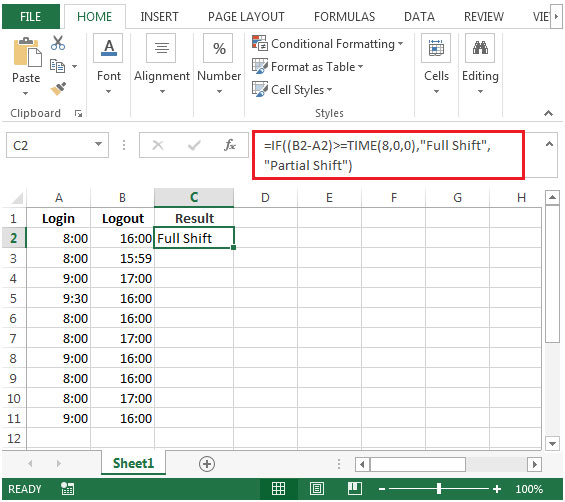The width and height of the screenshot is (565, 502).
Task: Select cell C3 under Result column
Action: click(194, 258)
